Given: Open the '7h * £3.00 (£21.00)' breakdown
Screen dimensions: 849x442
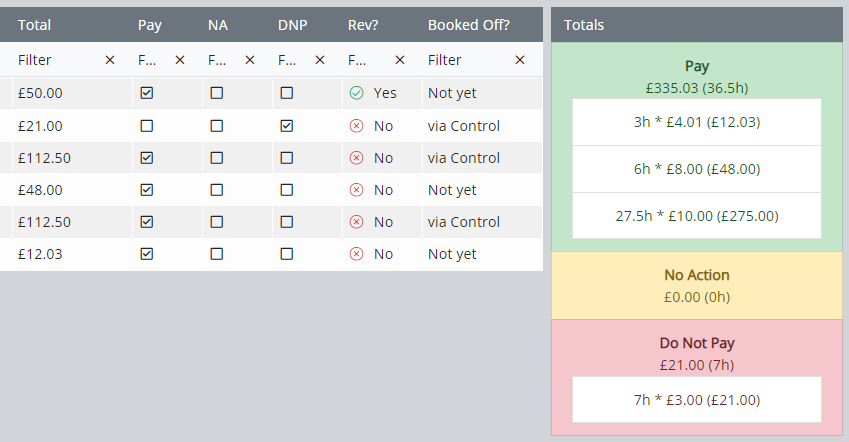Looking at the screenshot, I should pyautogui.click(x=697, y=400).
